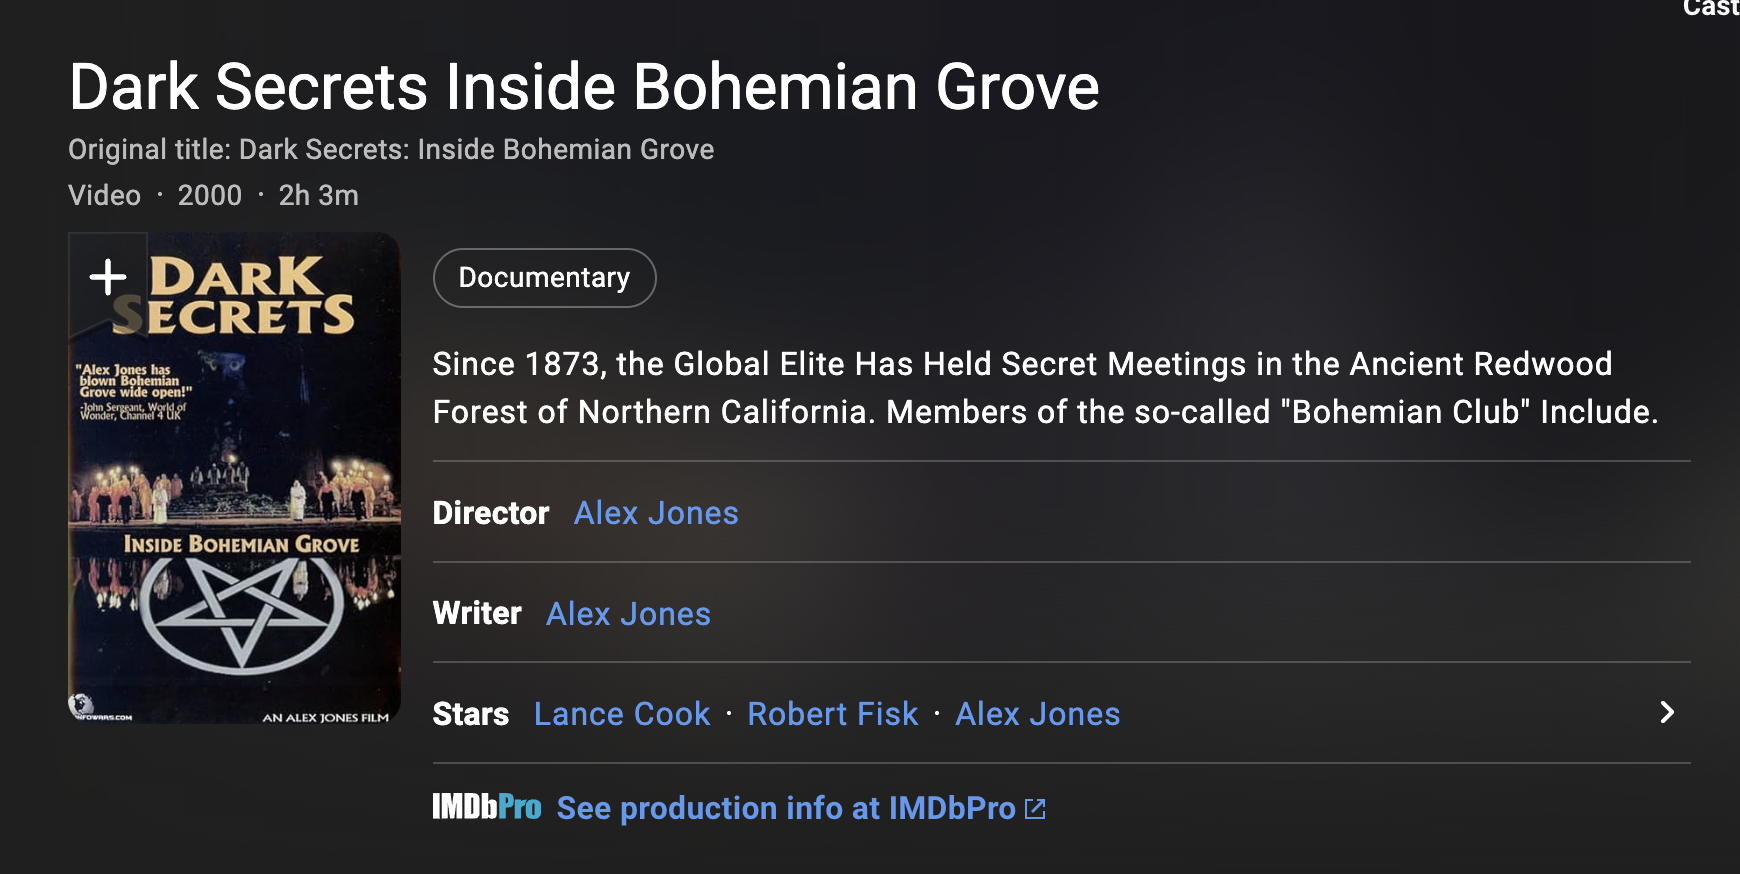The height and width of the screenshot is (874, 1740).
Task: Open writer Alex Jones's page
Action: (x=628, y=614)
